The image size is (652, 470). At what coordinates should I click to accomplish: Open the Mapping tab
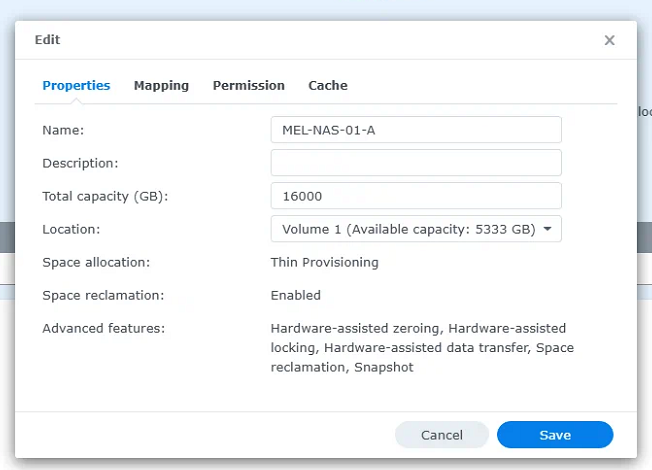(x=161, y=86)
